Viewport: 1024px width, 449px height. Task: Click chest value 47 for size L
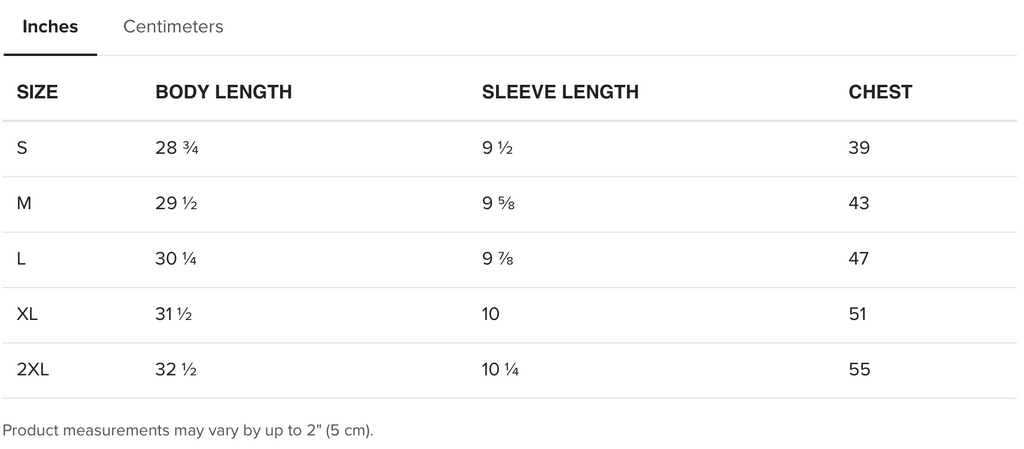click(859, 259)
